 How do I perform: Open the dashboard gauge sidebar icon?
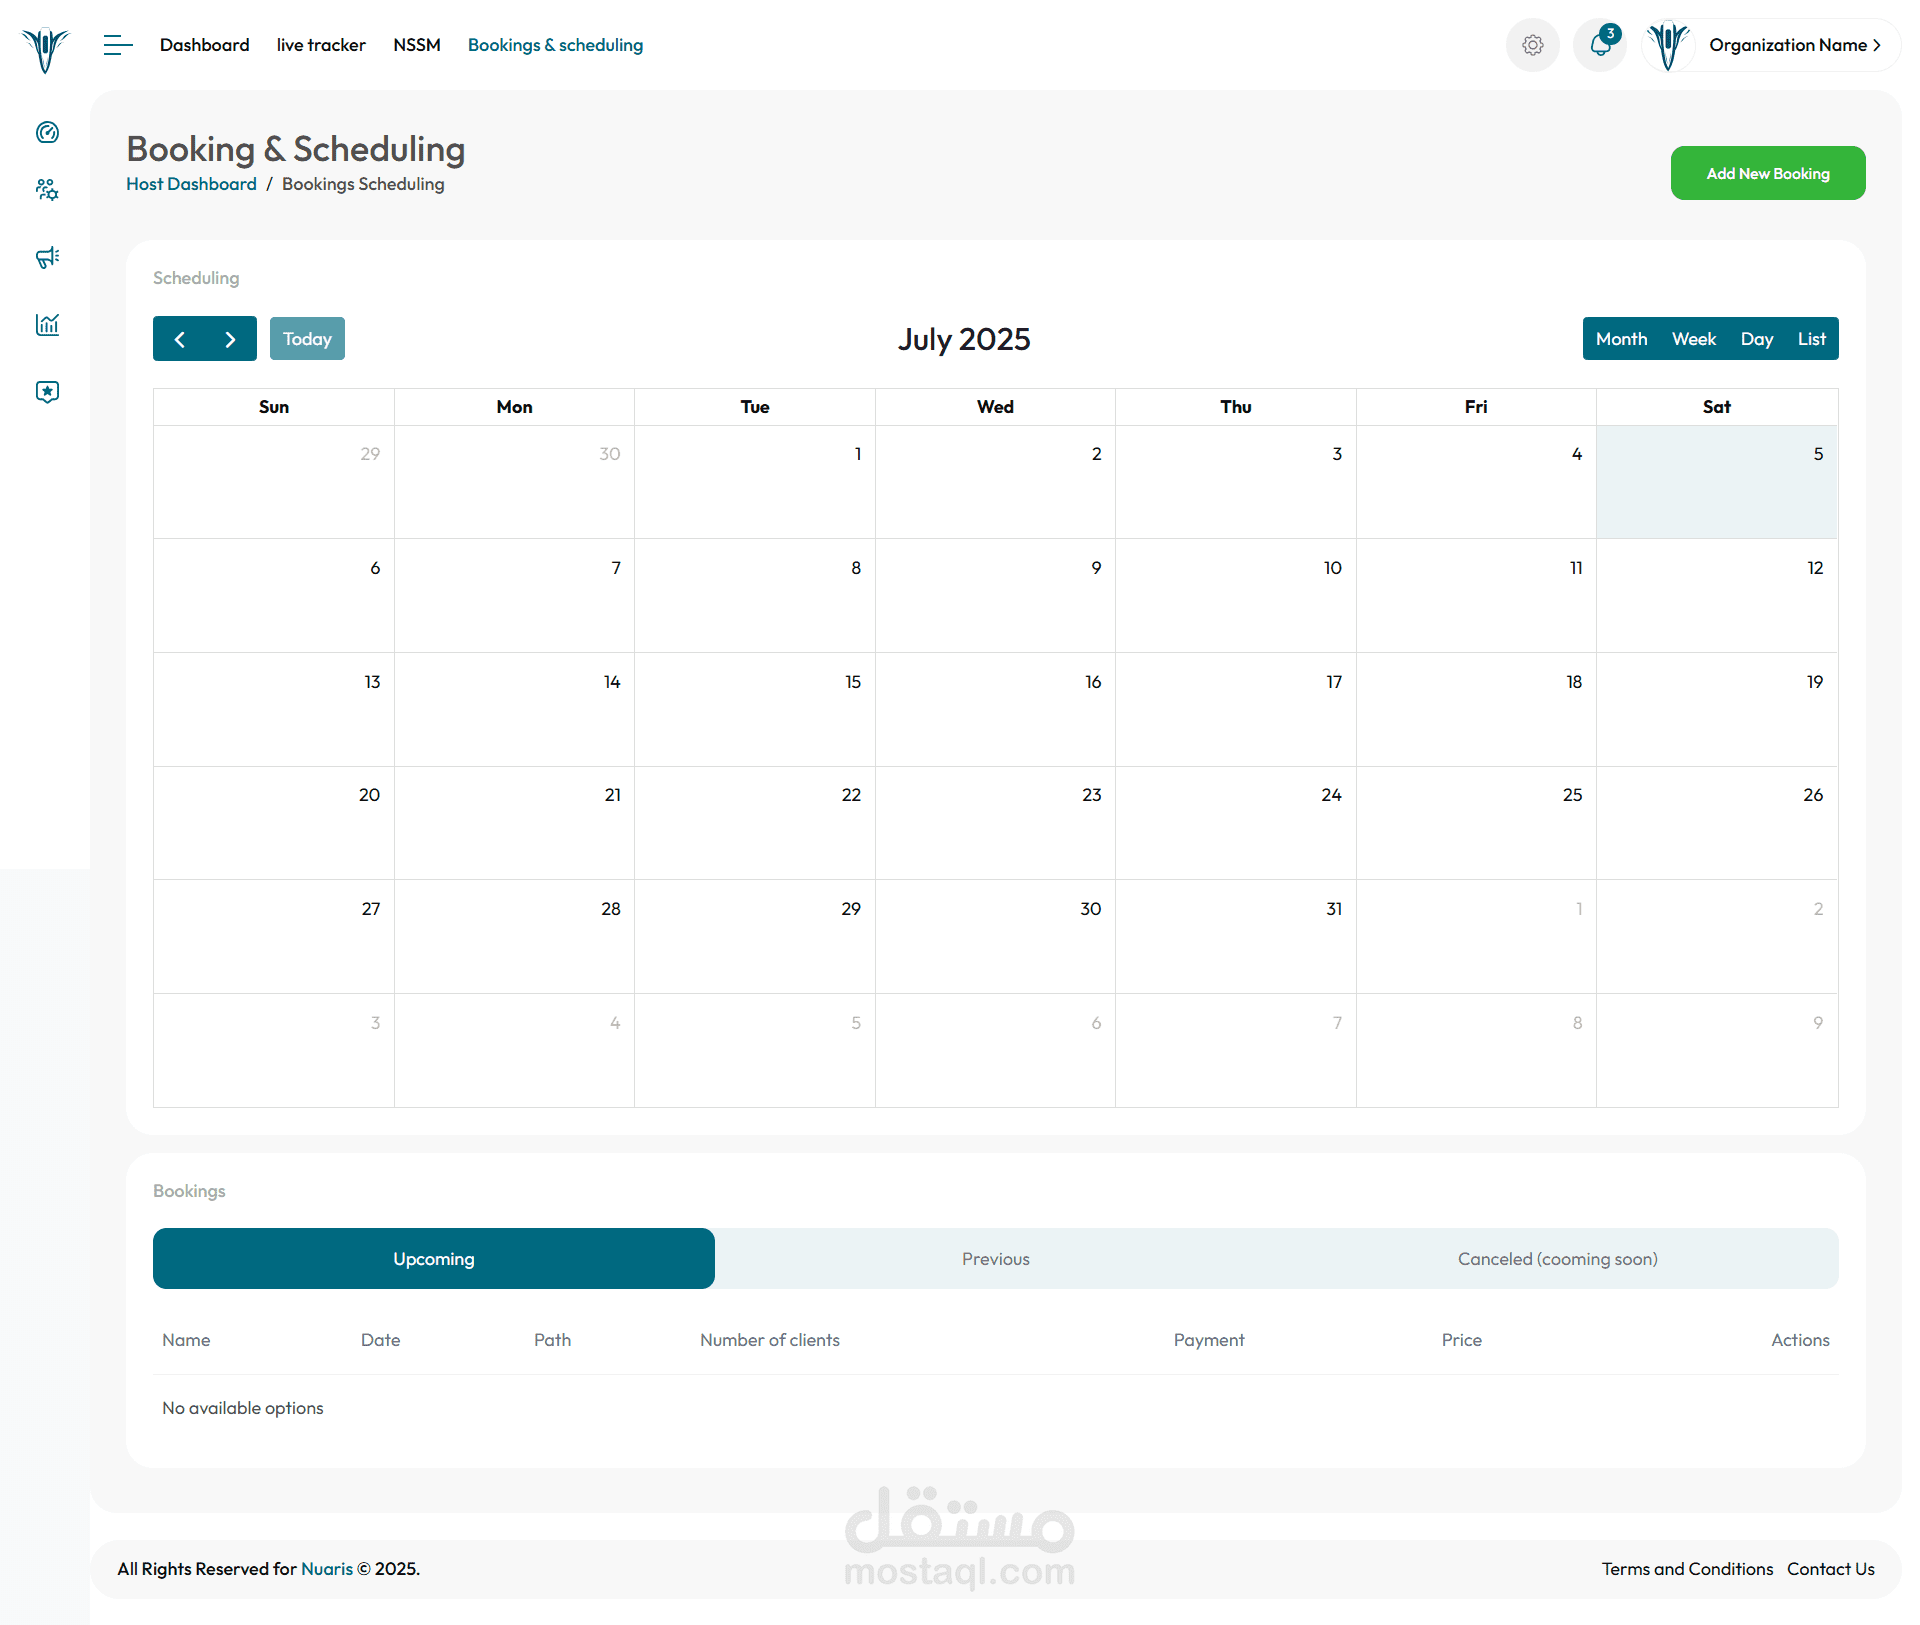[47, 132]
